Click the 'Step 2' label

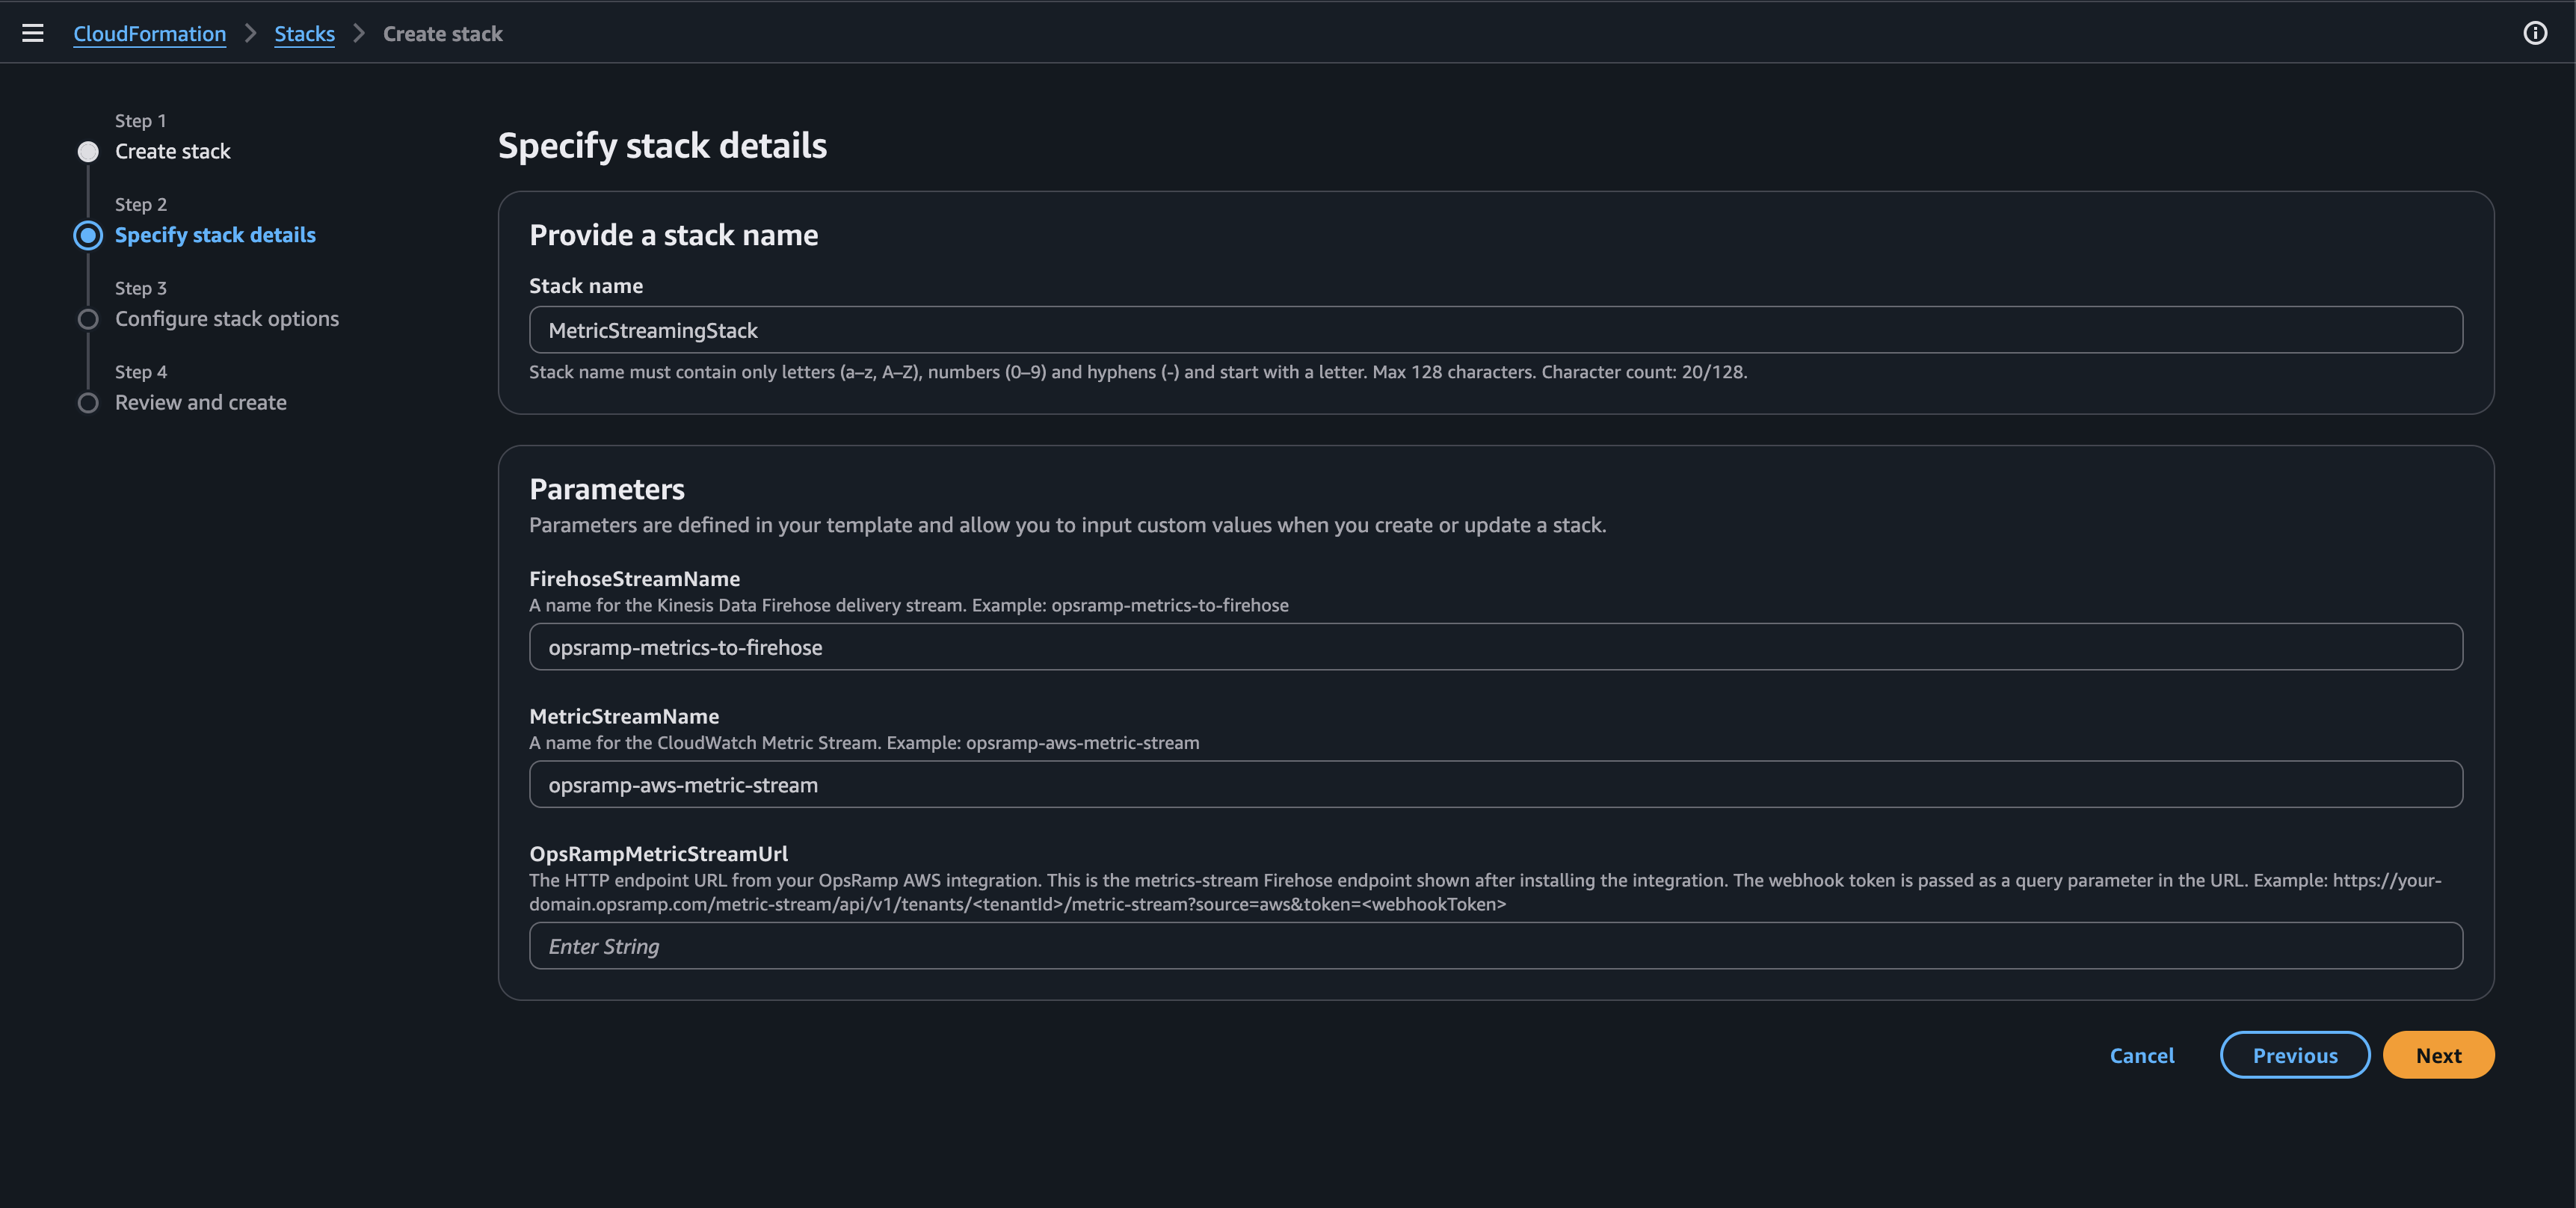coord(141,204)
